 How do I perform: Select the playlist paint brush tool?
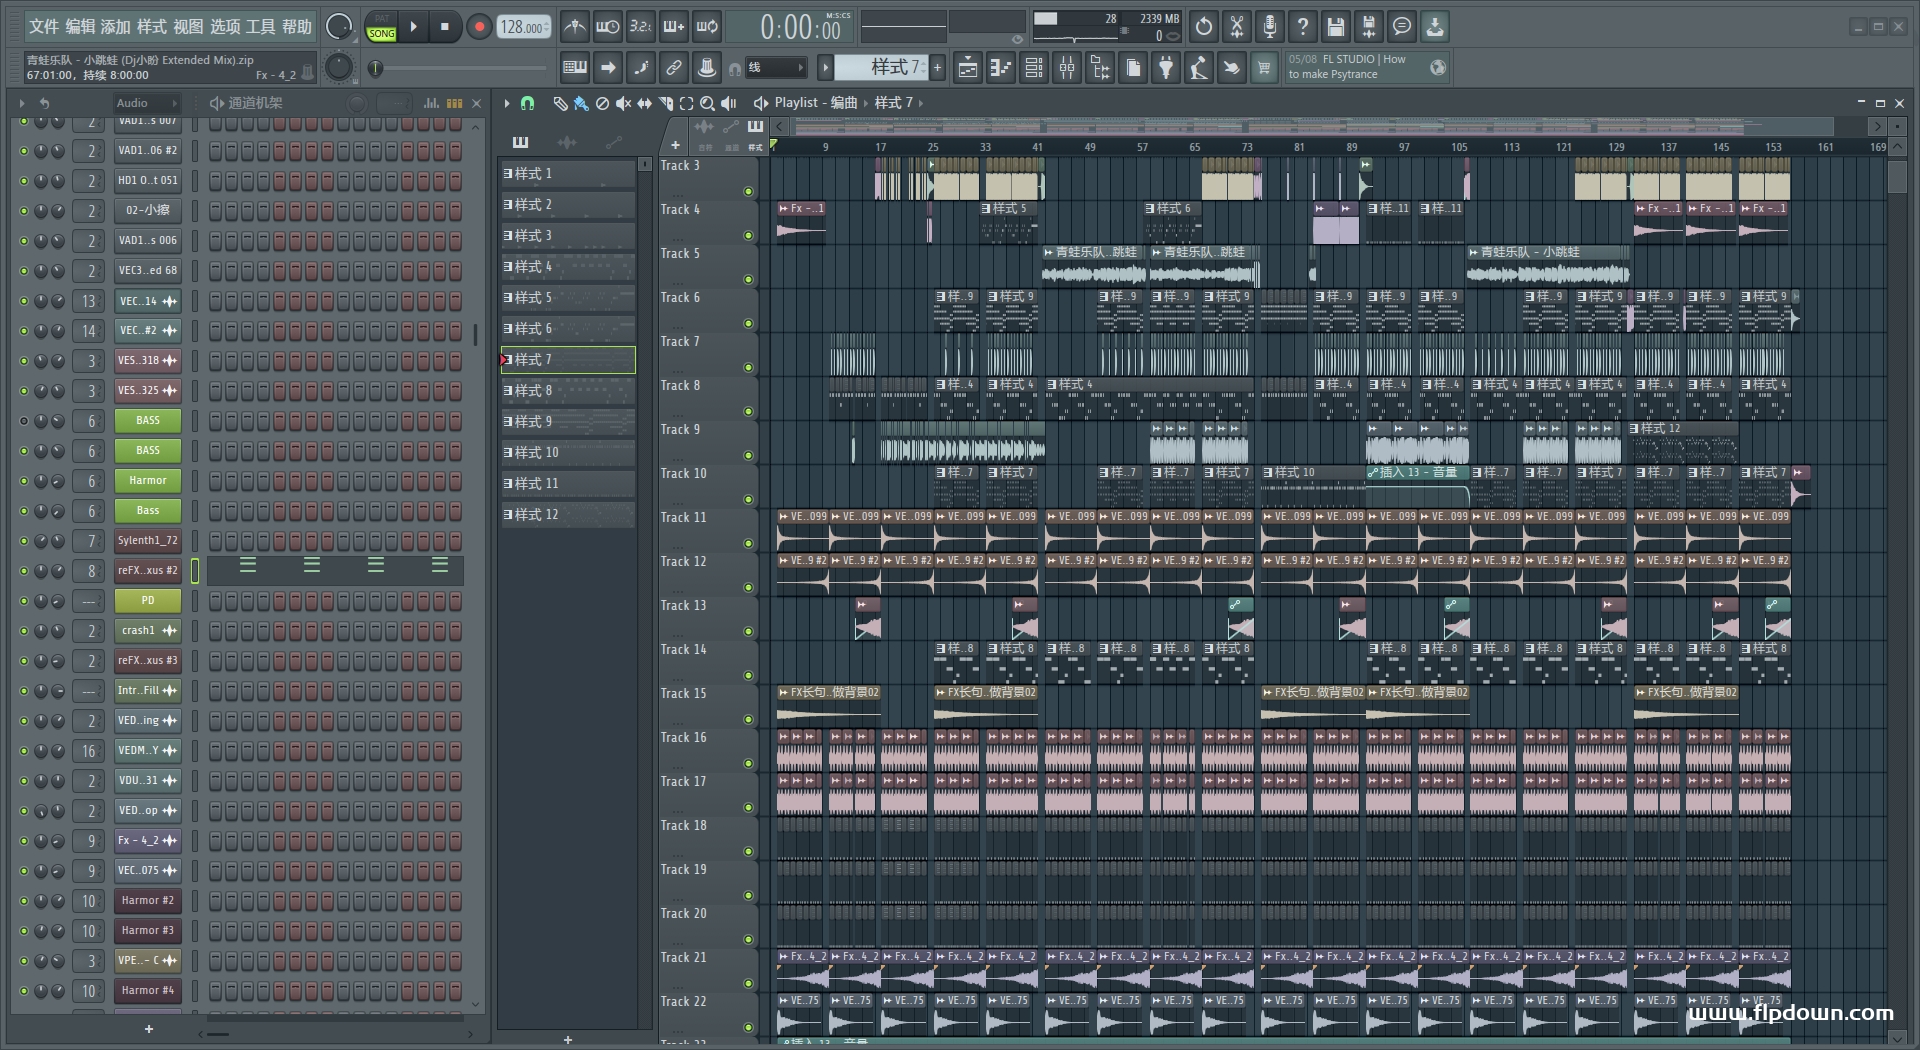(581, 103)
